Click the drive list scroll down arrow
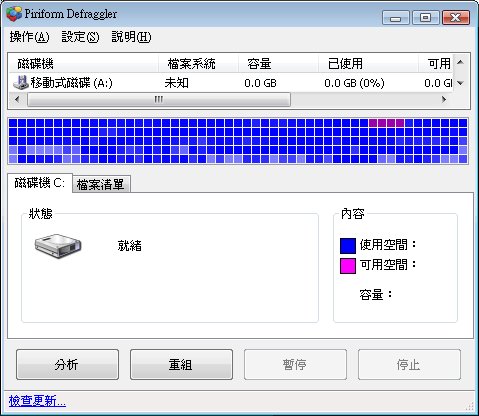This screenshot has width=479, height=416. 460,83
